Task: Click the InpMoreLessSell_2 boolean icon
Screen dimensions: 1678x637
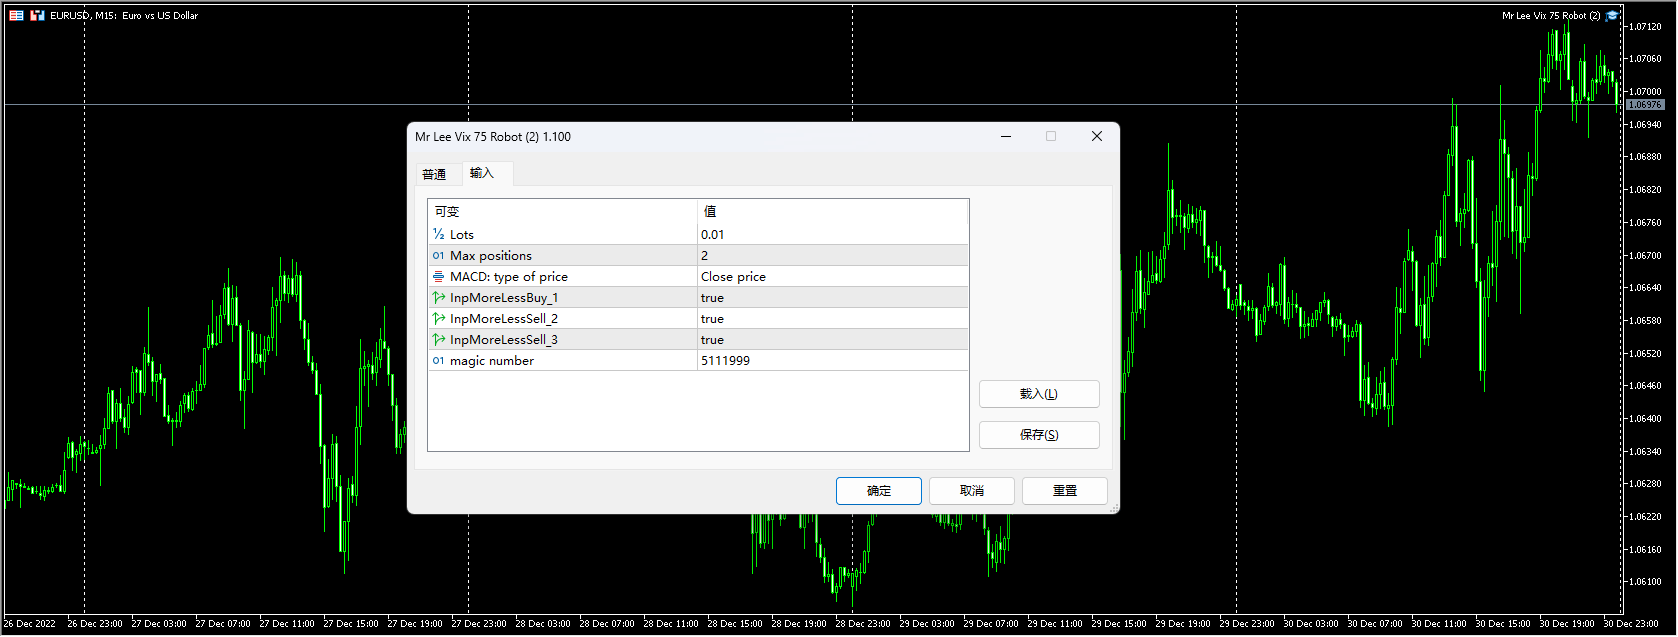Action: pos(438,319)
